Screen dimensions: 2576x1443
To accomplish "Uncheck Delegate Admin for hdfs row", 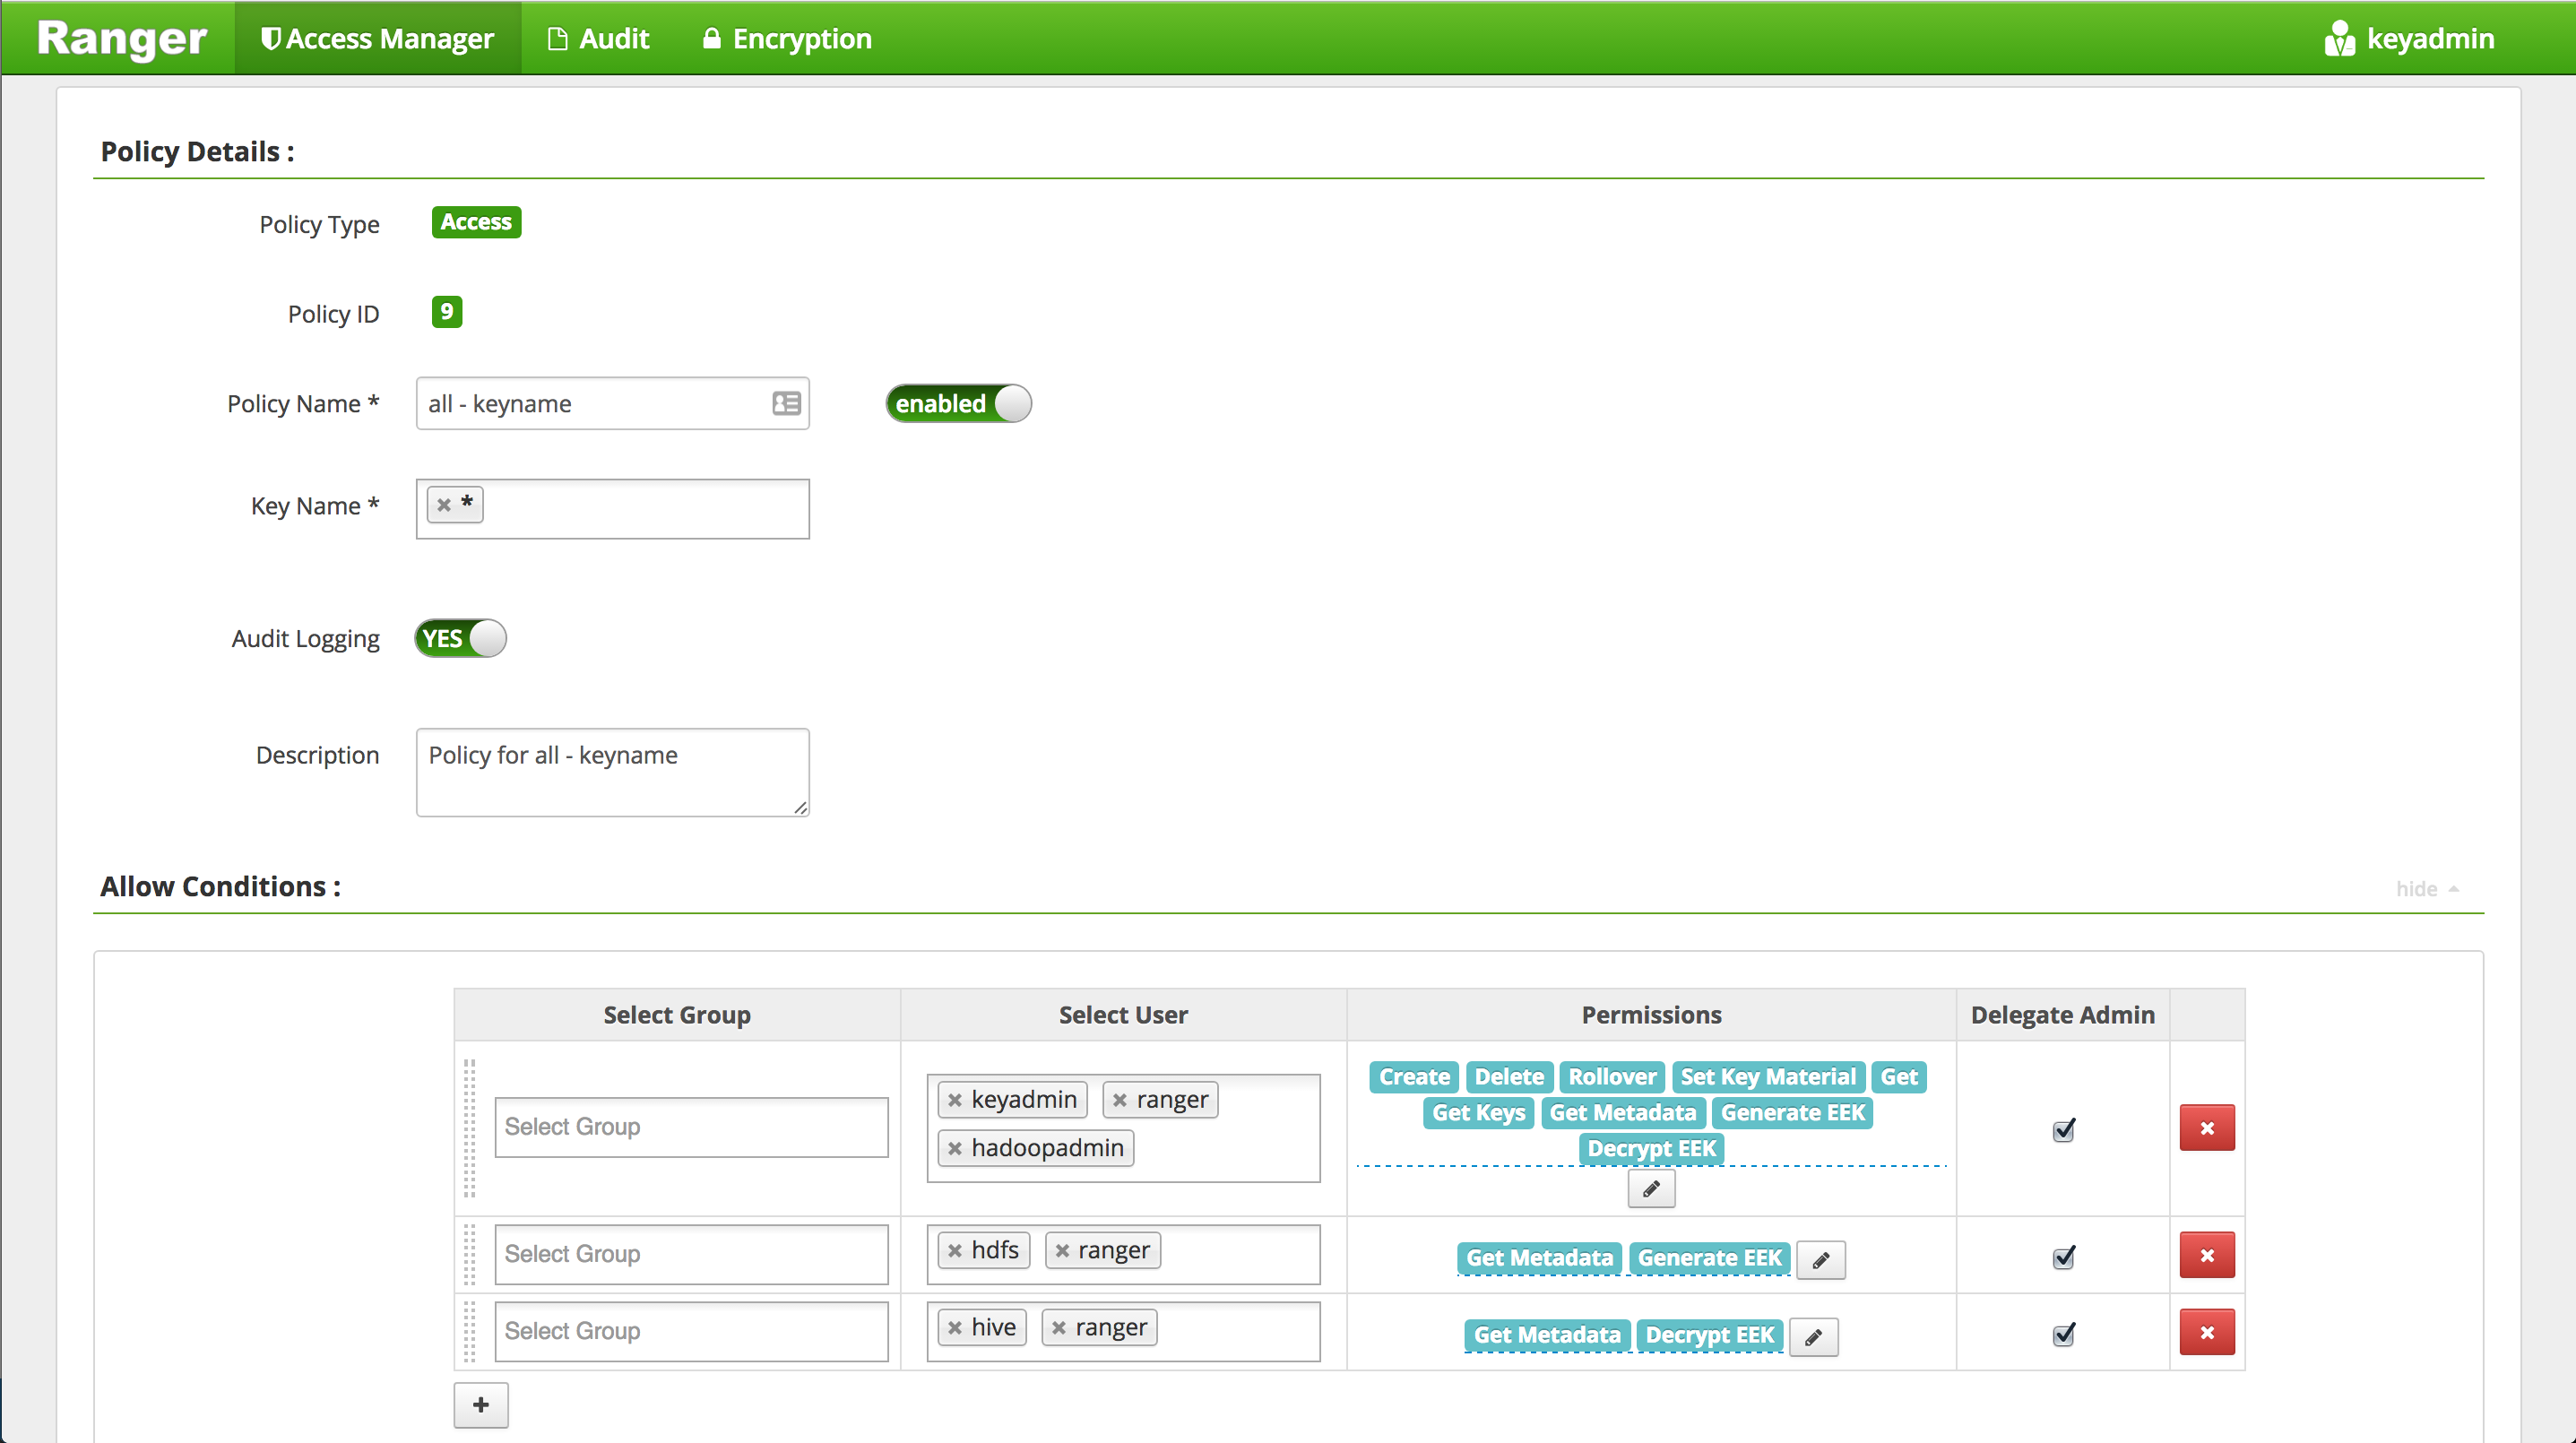I will click(x=2063, y=1257).
